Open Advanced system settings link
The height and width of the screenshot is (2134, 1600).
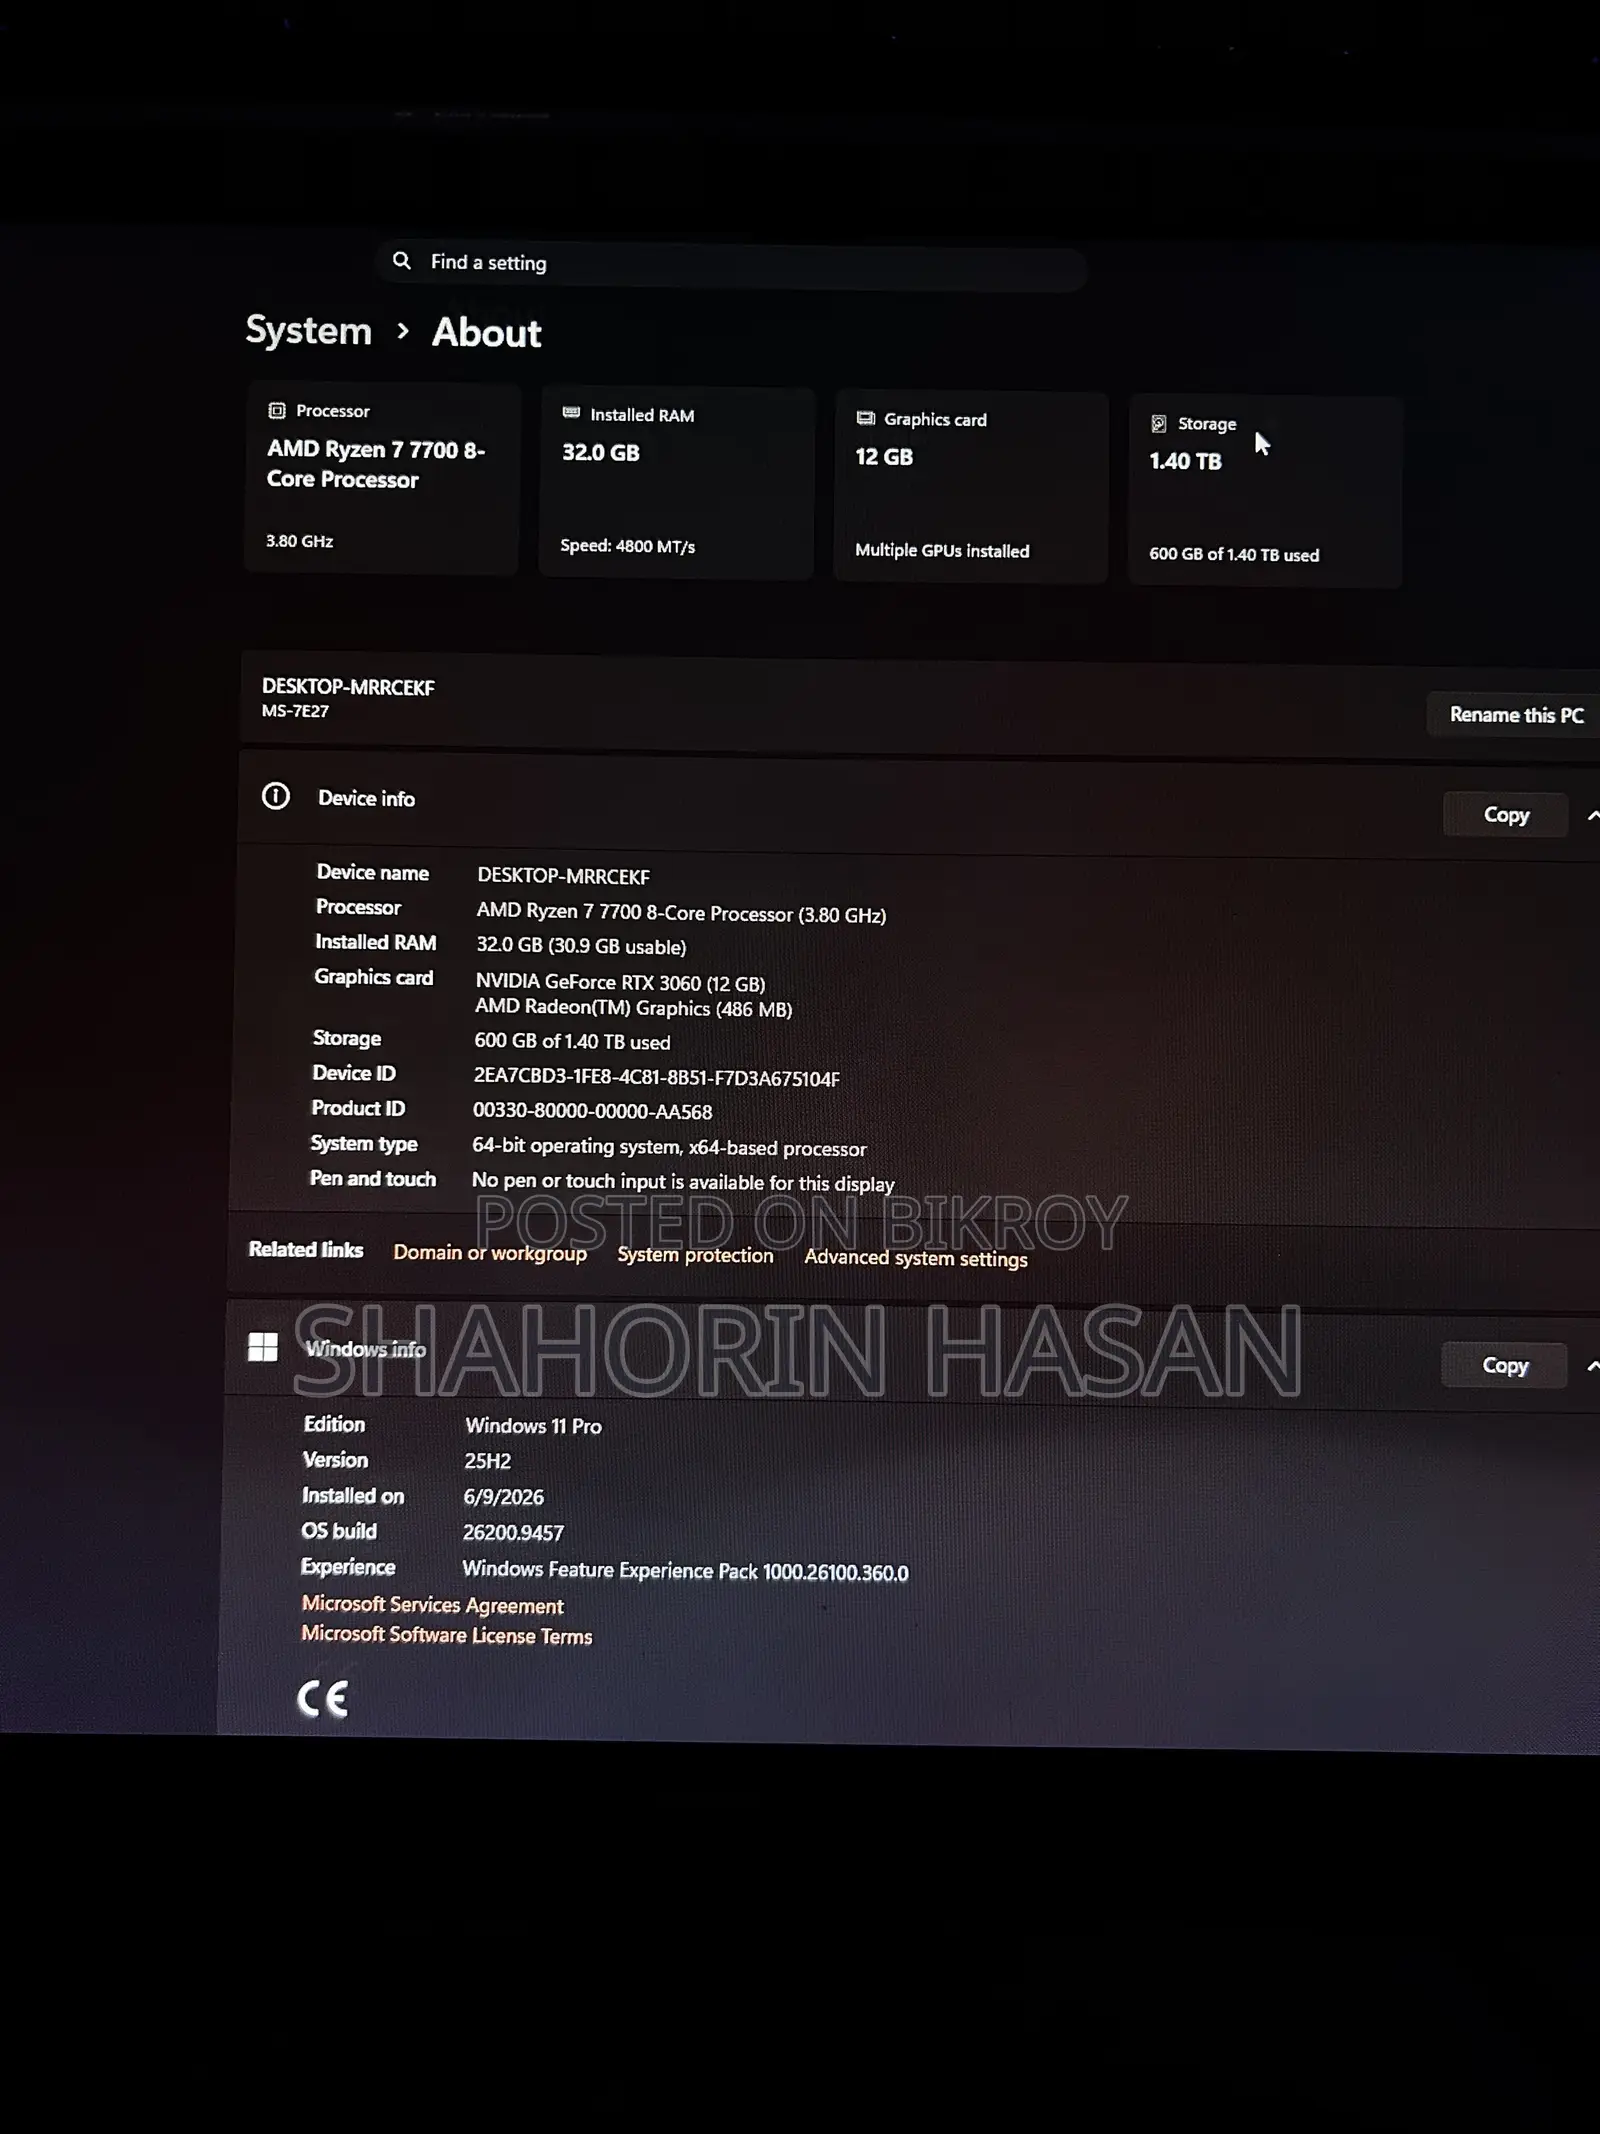click(x=916, y=1258)
